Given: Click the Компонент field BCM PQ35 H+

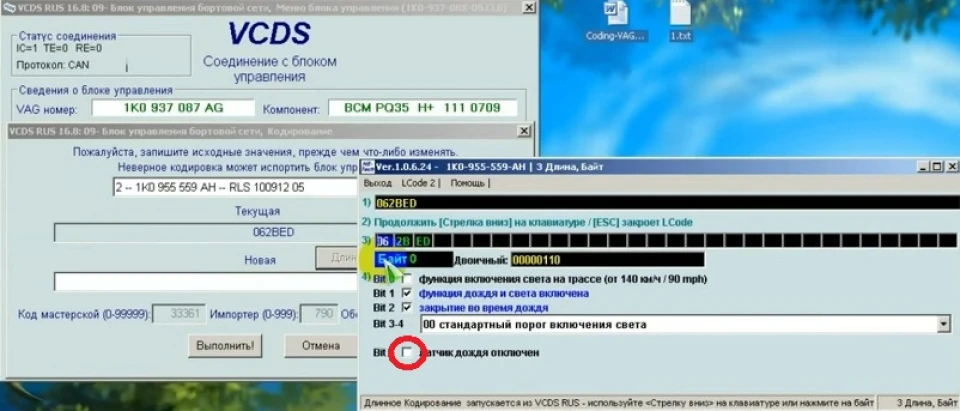Looking at the screenshot, I should pyautogui.click(x=422, y=108).
